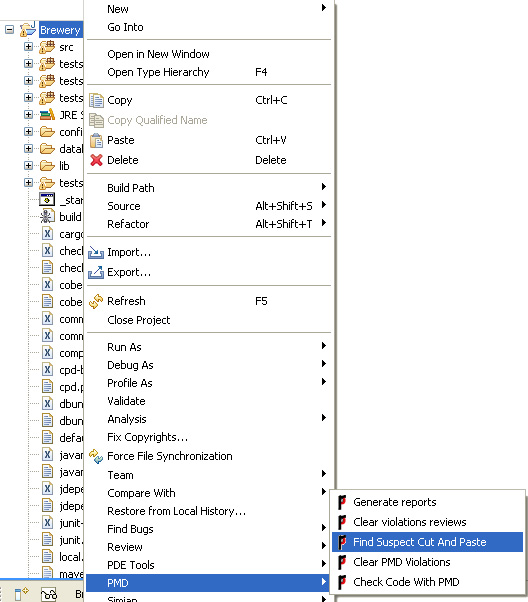Collapse the Brewery project tree node

(10, 30)
